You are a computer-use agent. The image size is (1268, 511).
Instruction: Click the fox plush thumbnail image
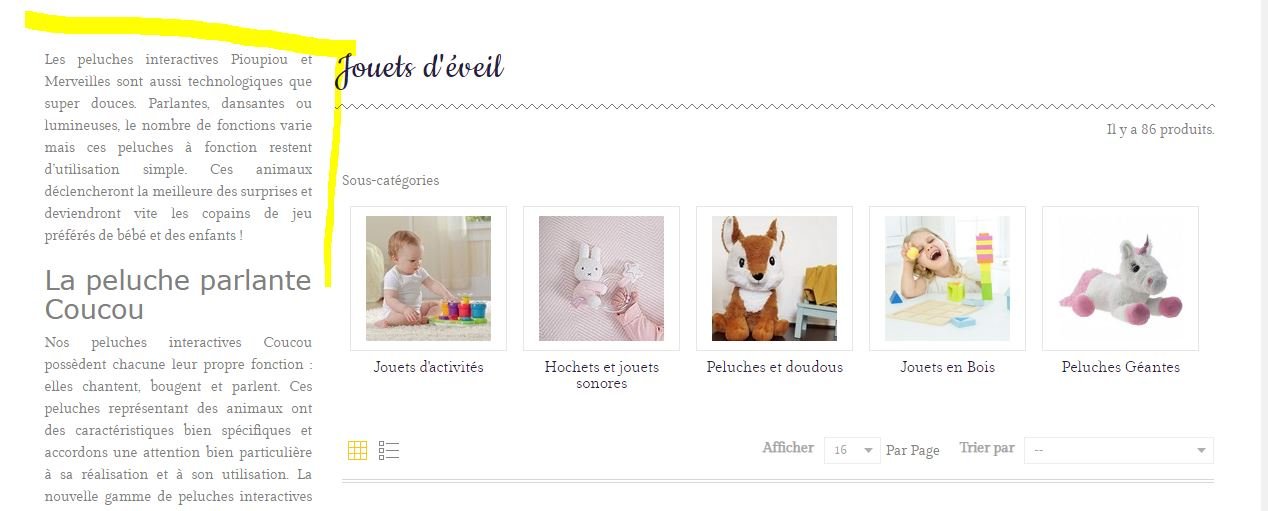[774, 278]
